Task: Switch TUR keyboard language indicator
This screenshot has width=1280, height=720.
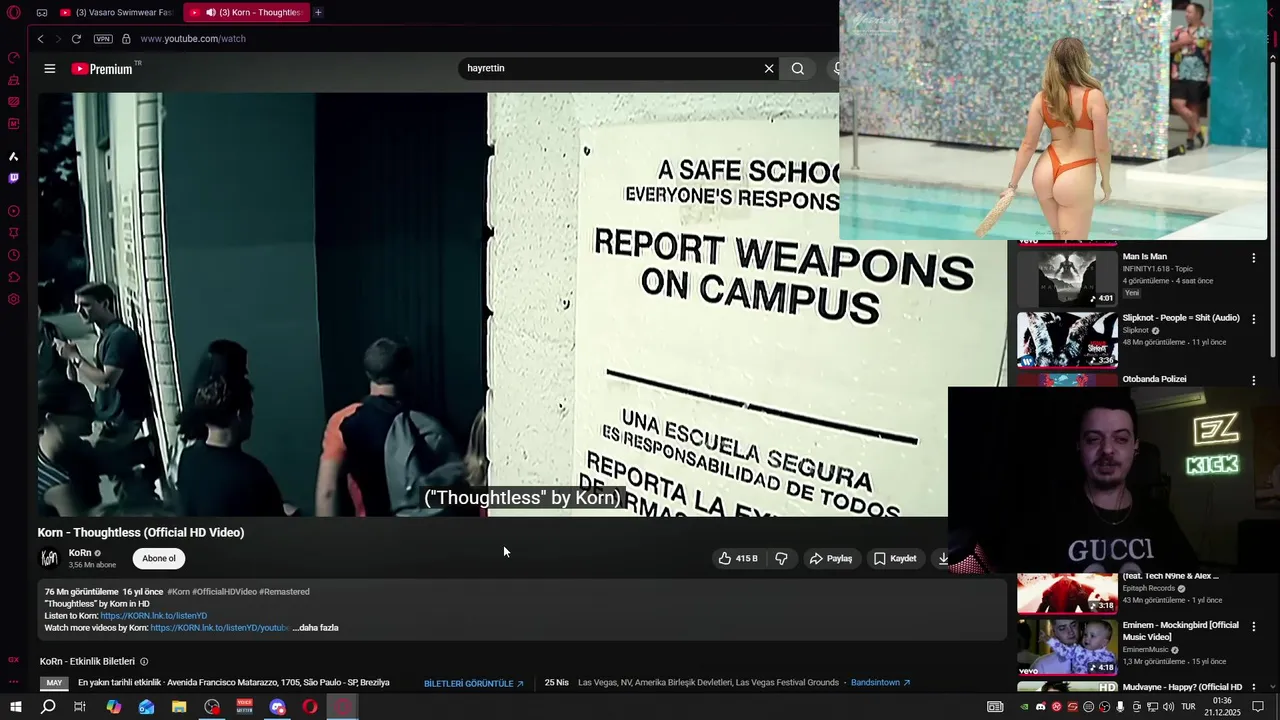Action: click(x=1189, y=707)
